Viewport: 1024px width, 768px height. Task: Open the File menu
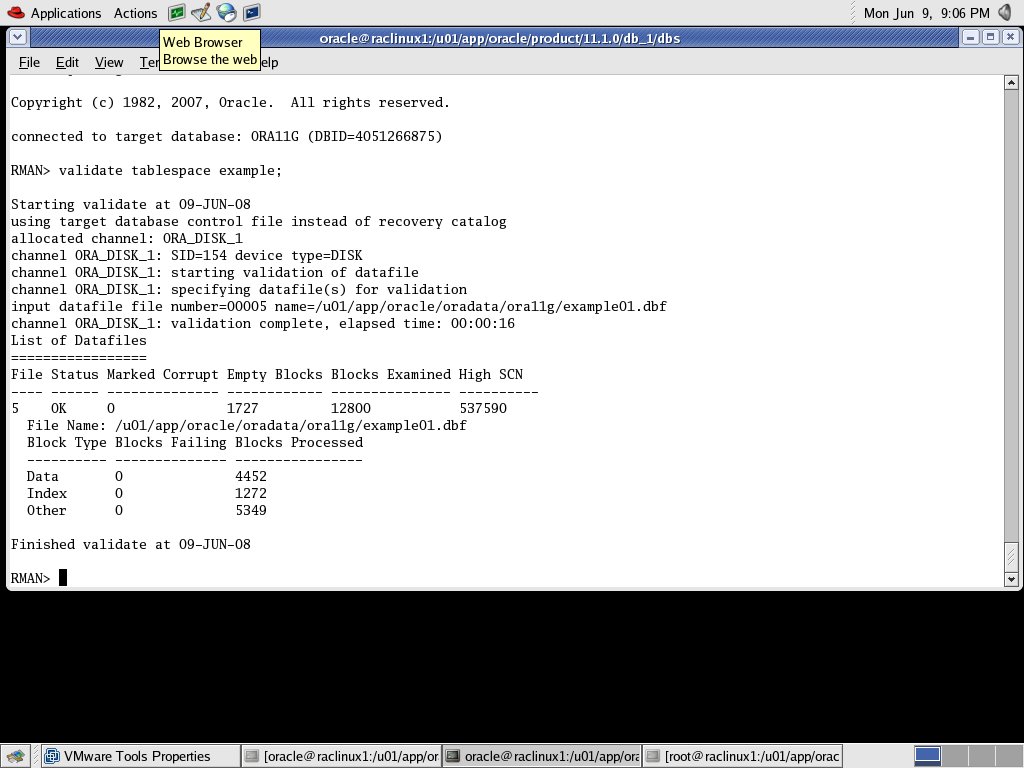(29, 62)
